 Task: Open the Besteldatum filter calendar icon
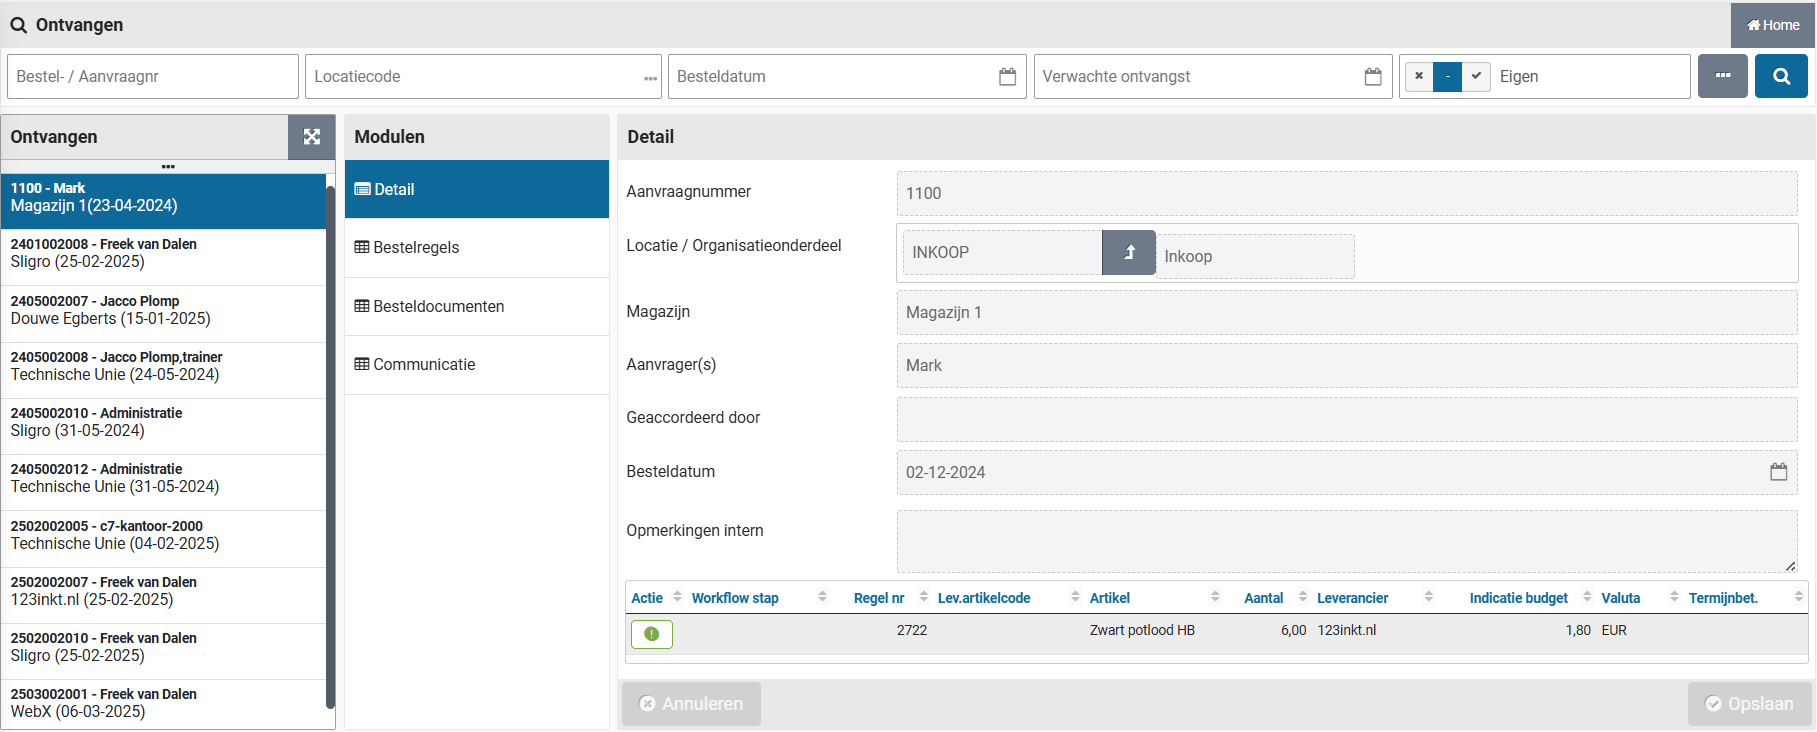[x=1007, y=77]
